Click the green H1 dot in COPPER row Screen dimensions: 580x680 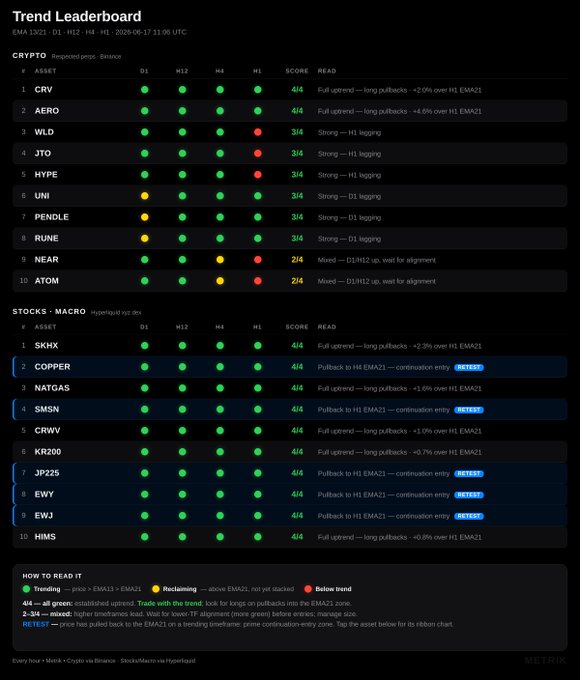click(x=258, y=367)
